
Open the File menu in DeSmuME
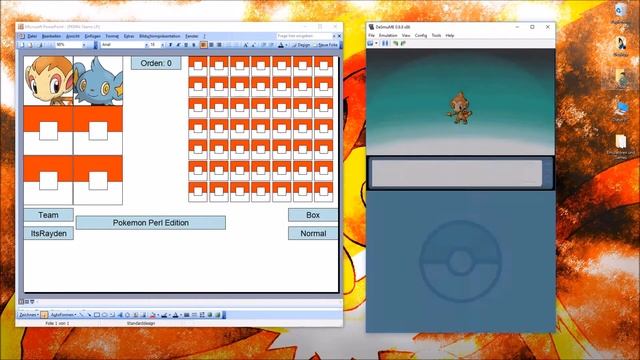pos(371,36)
